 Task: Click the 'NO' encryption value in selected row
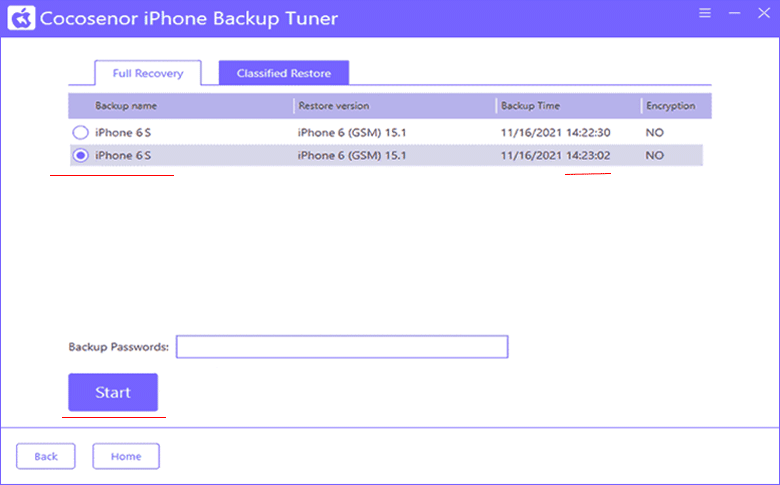(x=655, y=155)
